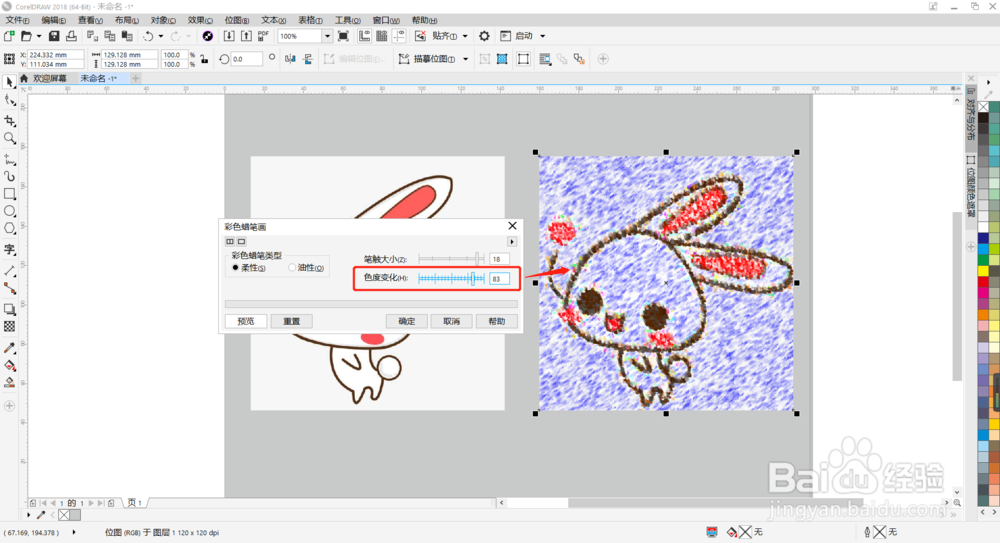Select the Polygon tool

click(x=10, y=228)
